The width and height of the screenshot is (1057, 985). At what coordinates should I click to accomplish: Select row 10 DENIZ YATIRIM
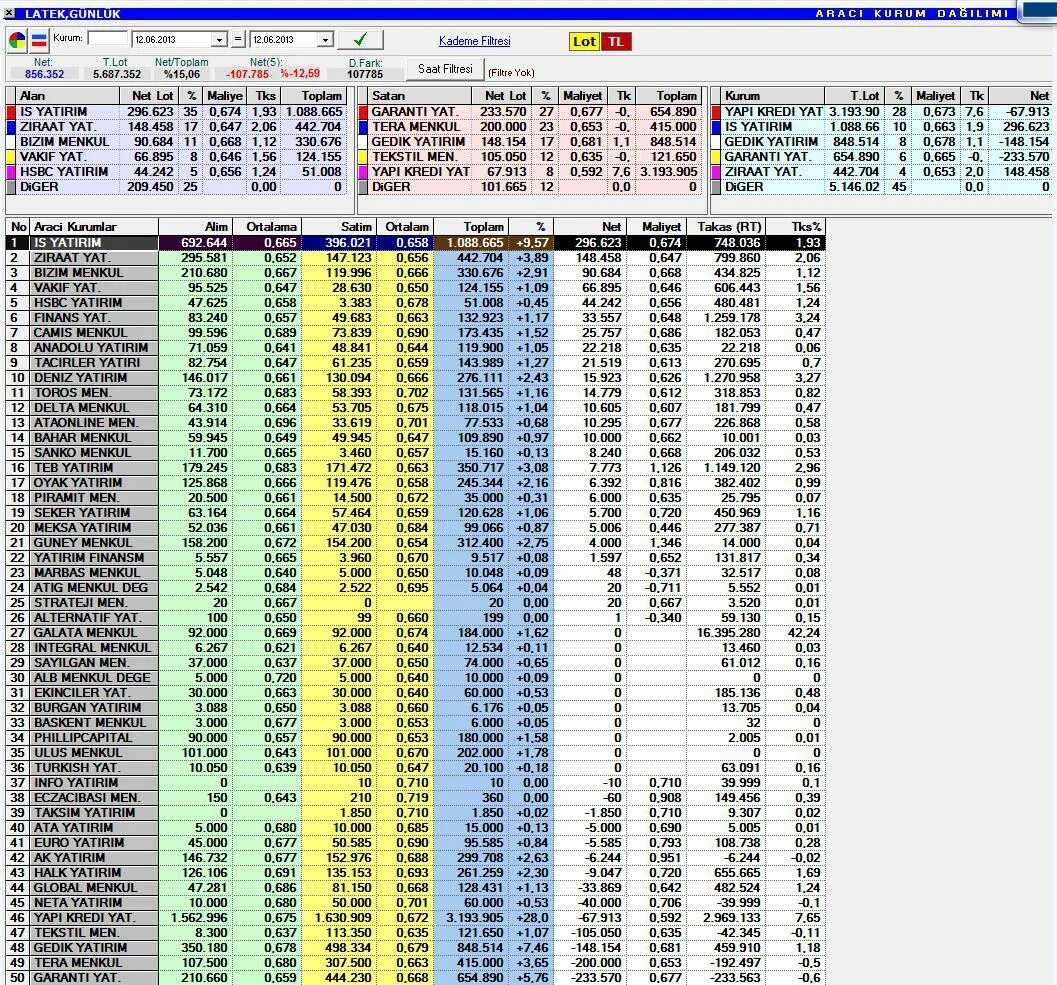415,378
